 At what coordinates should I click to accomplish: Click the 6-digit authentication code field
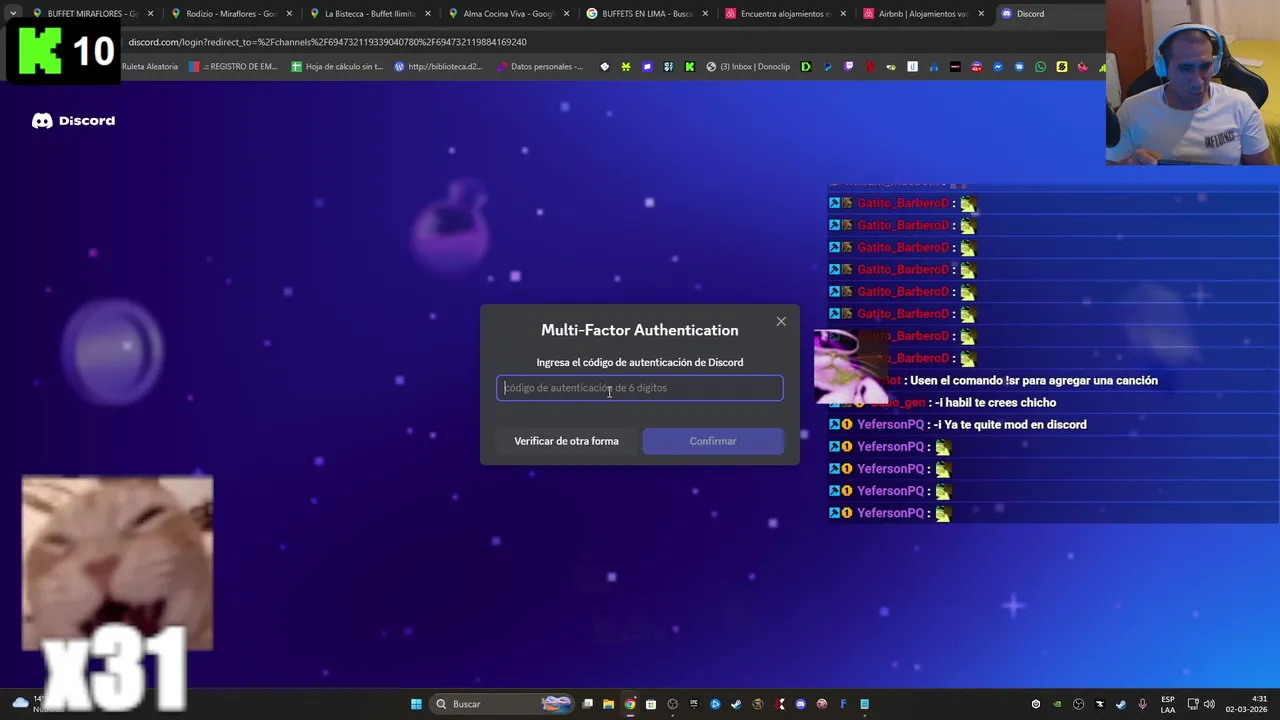tap(640, 388)
